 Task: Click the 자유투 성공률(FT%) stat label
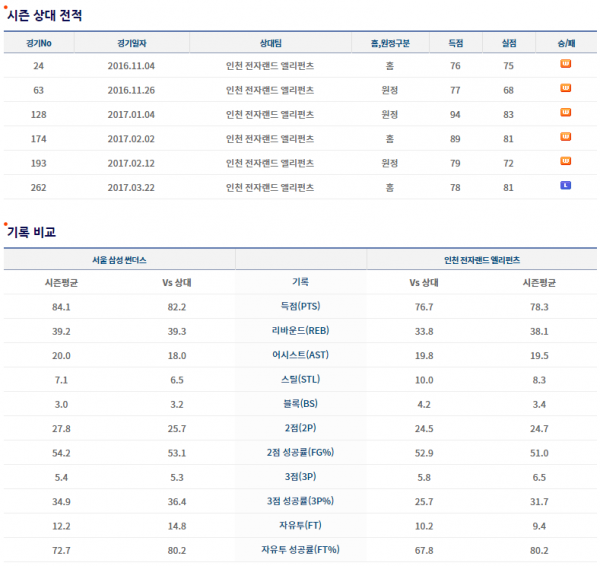point(300,550)
